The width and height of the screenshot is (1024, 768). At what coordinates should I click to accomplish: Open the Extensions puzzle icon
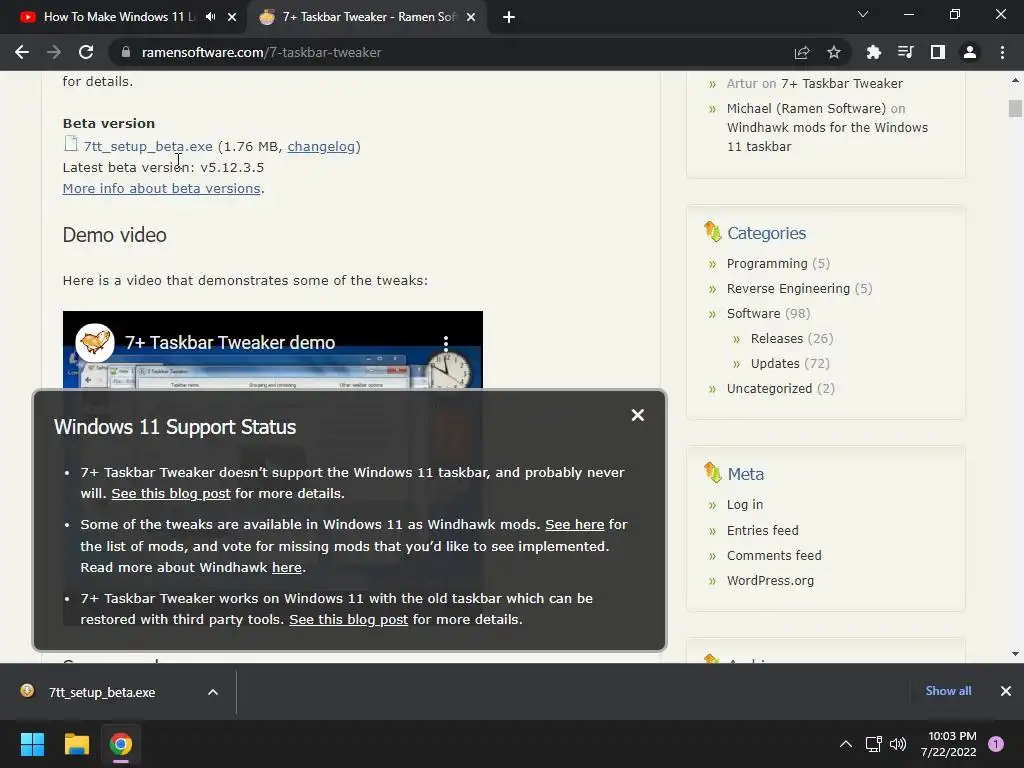[873, 52]
